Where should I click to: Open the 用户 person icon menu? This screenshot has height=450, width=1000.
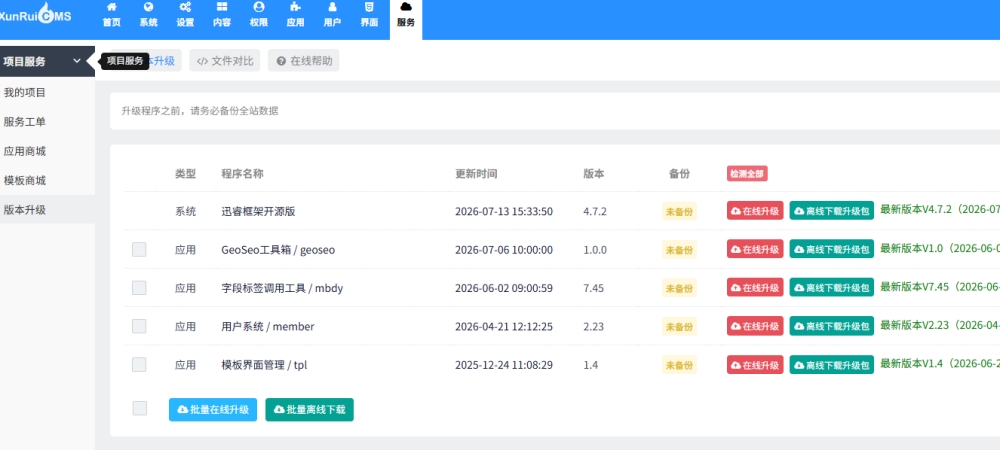click(332, 15)
